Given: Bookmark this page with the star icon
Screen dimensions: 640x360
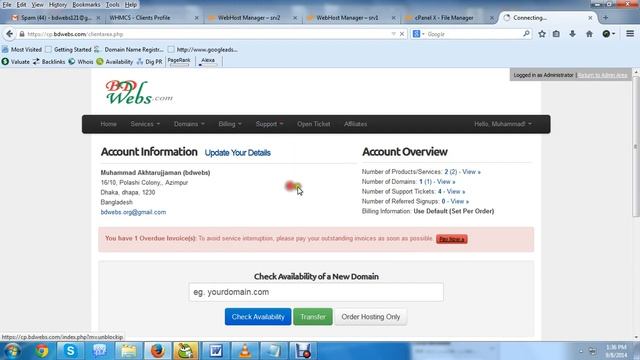Looking at the screenshot, I should (x=542, y=34).
